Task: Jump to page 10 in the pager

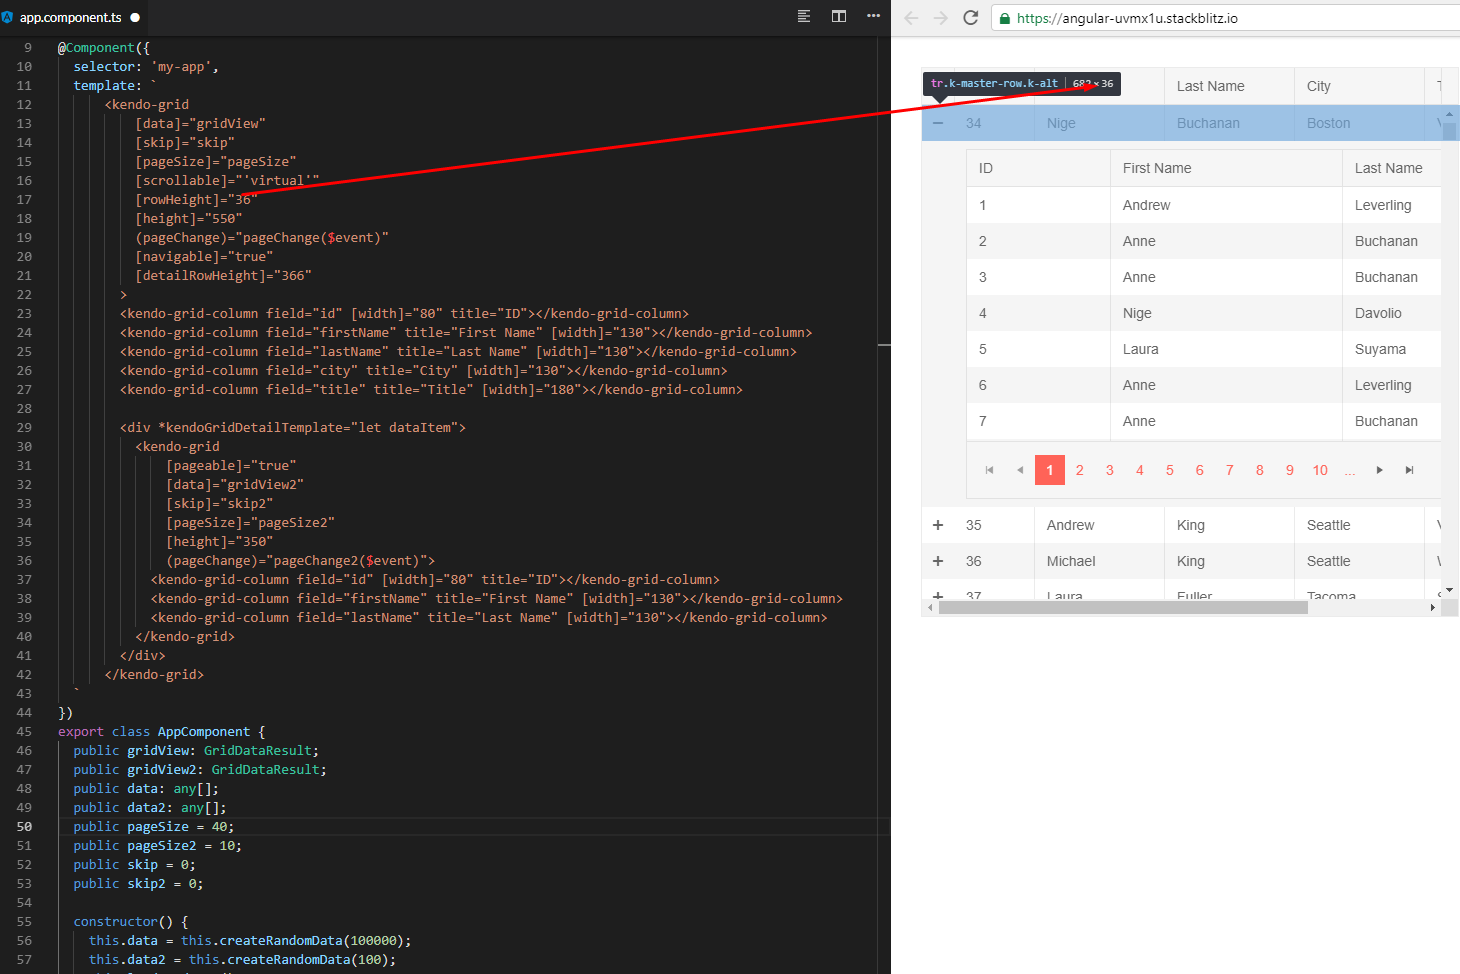Action: [x=1319, y=469]
